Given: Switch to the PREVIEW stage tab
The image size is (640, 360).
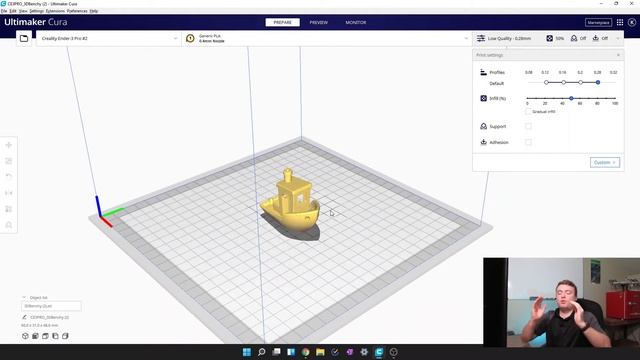Looking at the screenshot, I should coord(318,22).
